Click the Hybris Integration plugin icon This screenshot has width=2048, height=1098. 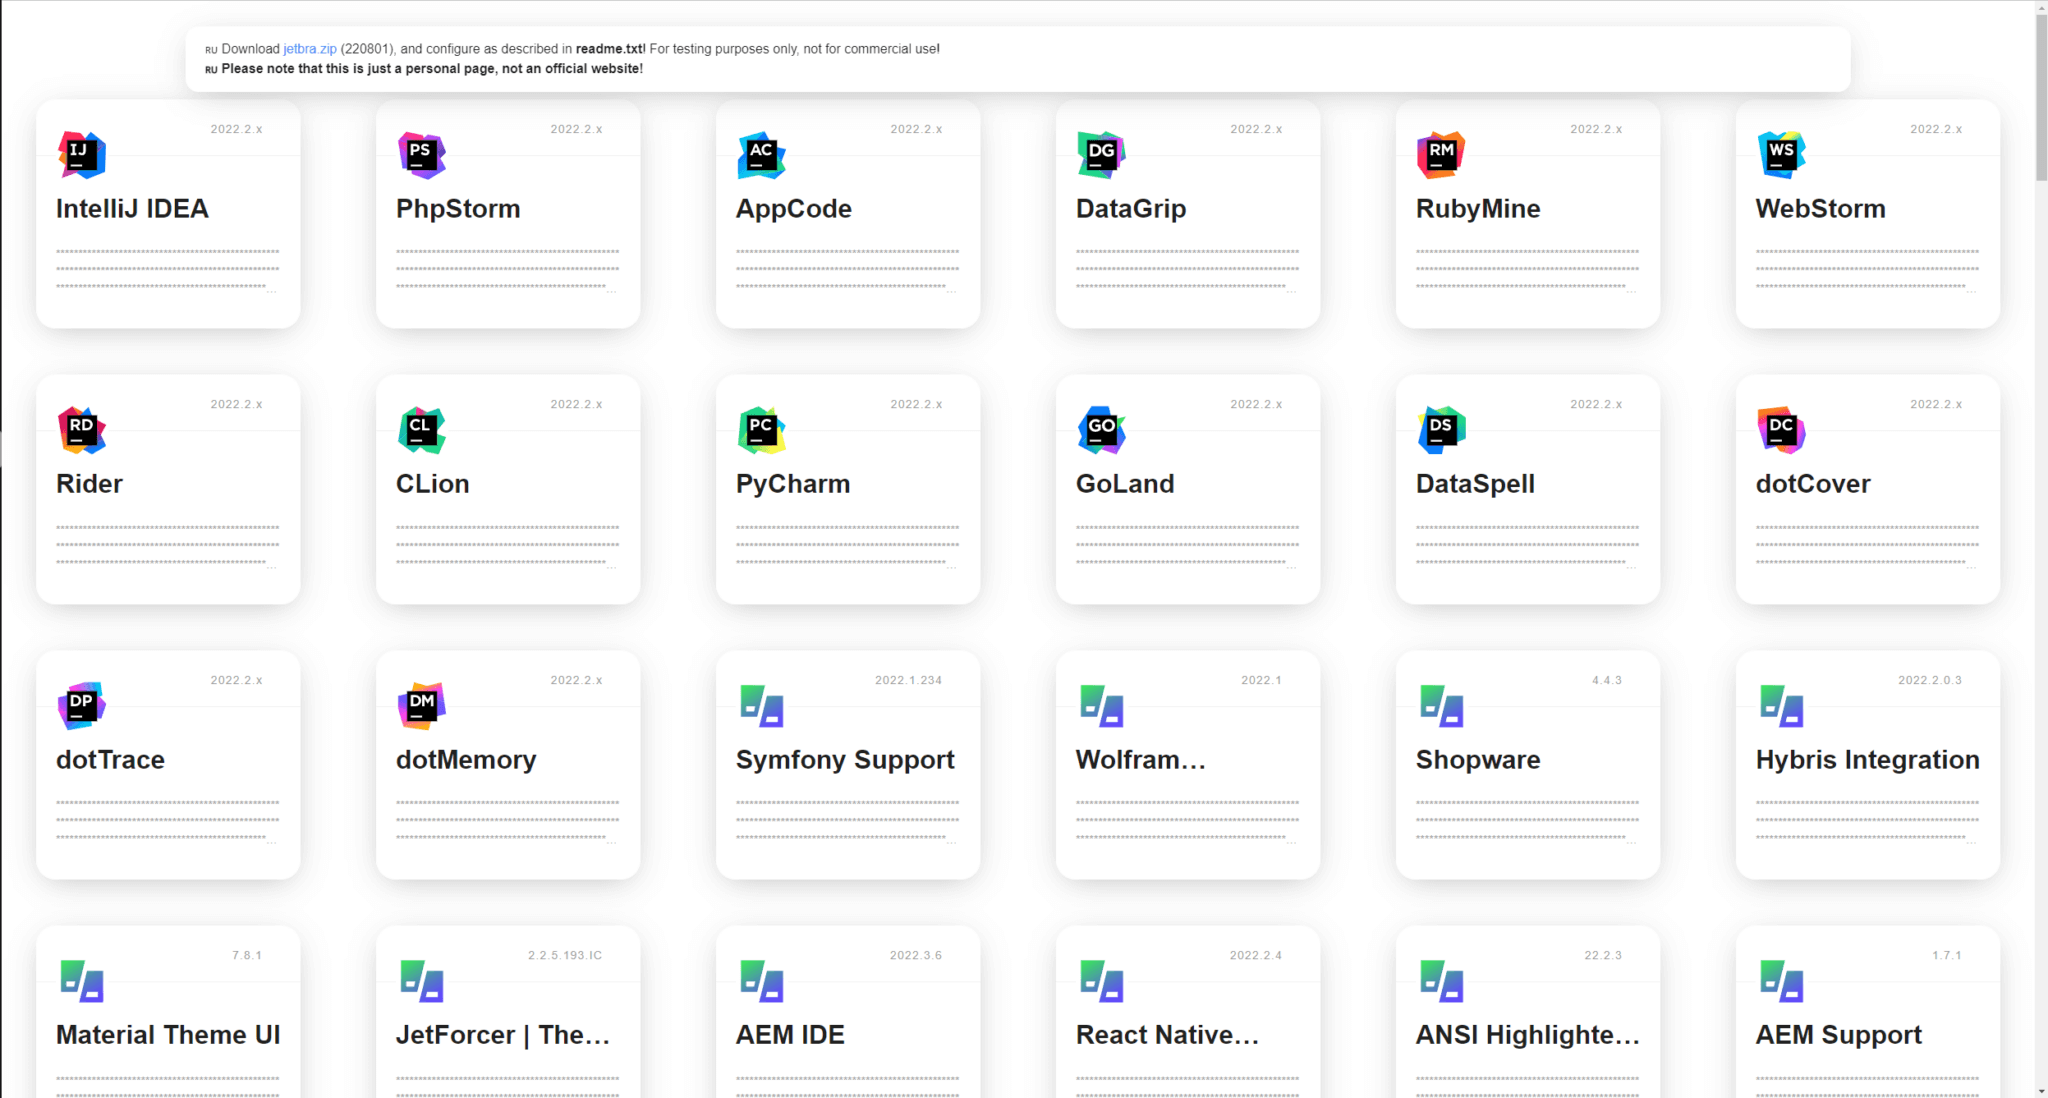[1781, 705]
